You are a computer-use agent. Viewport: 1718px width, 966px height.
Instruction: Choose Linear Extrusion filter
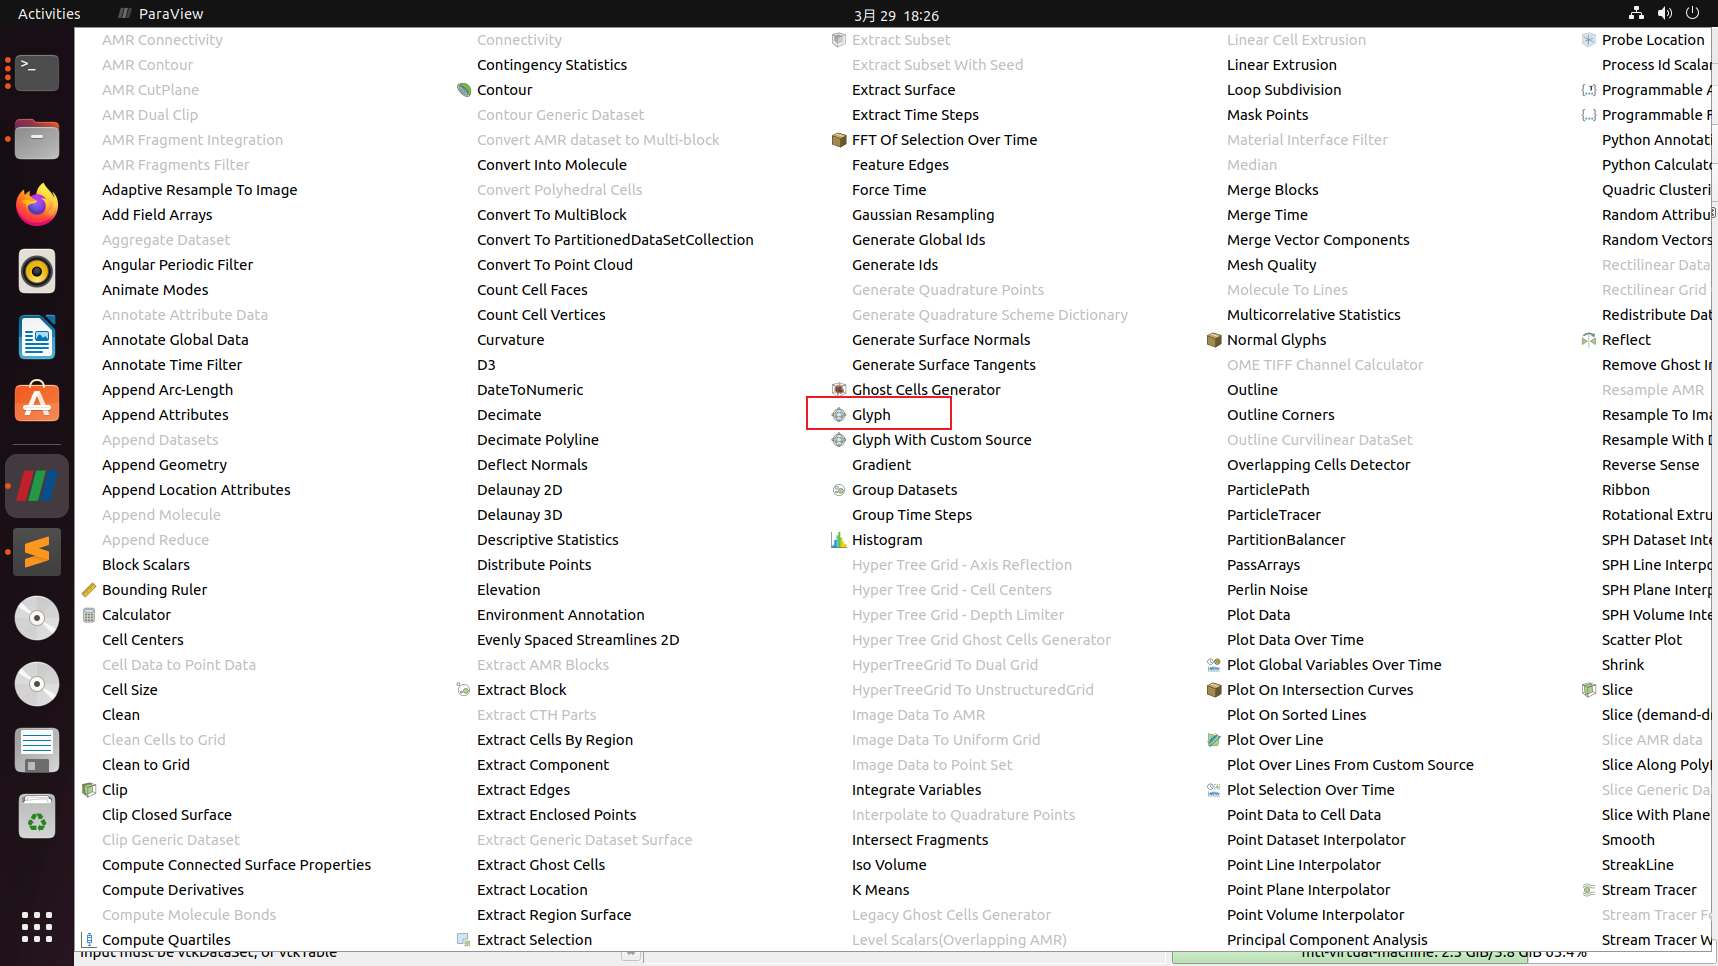(1282, 65)
